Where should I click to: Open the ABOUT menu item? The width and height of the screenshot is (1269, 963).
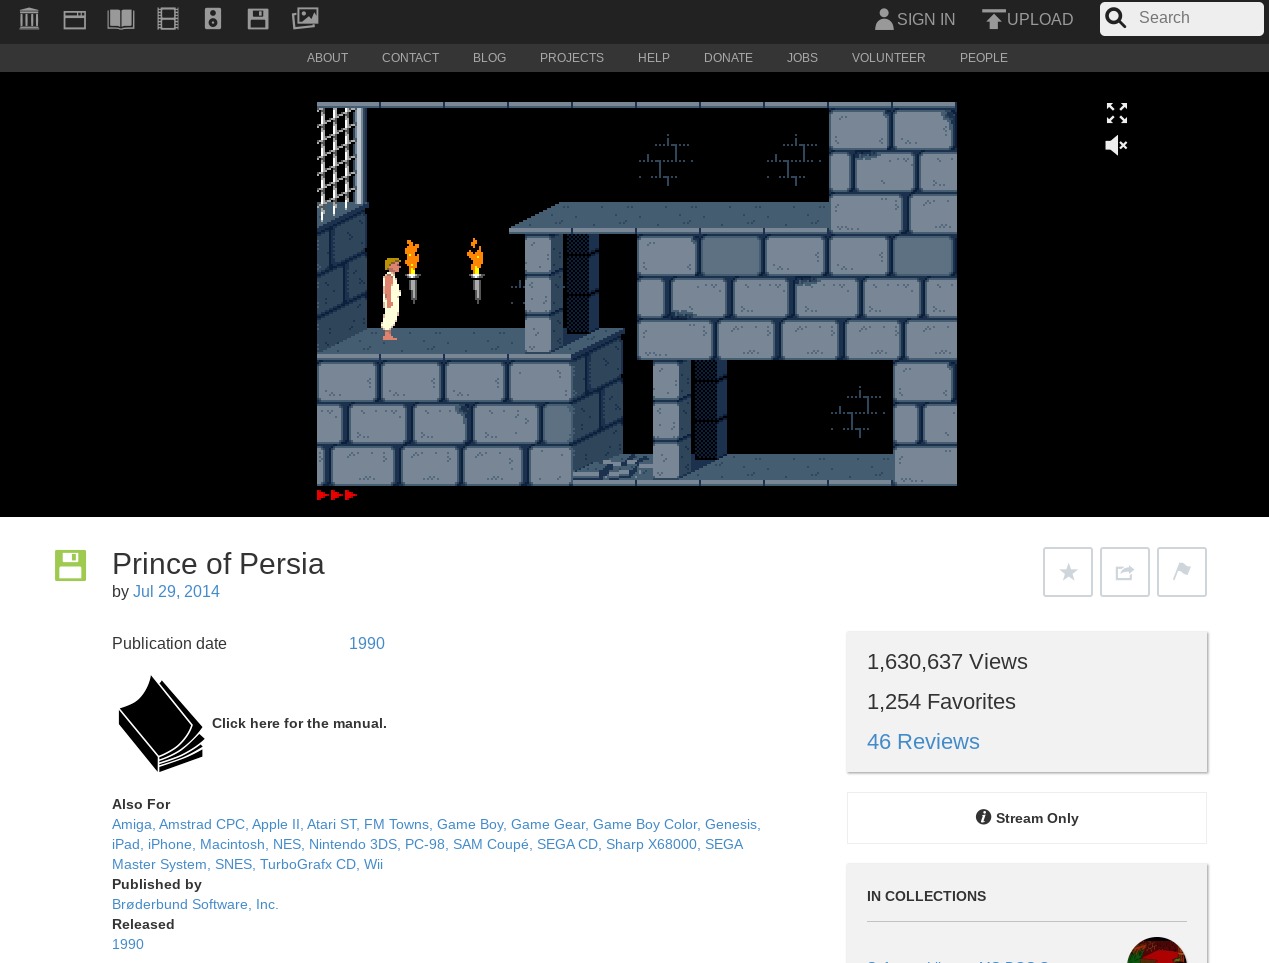[x=327, y=58]
